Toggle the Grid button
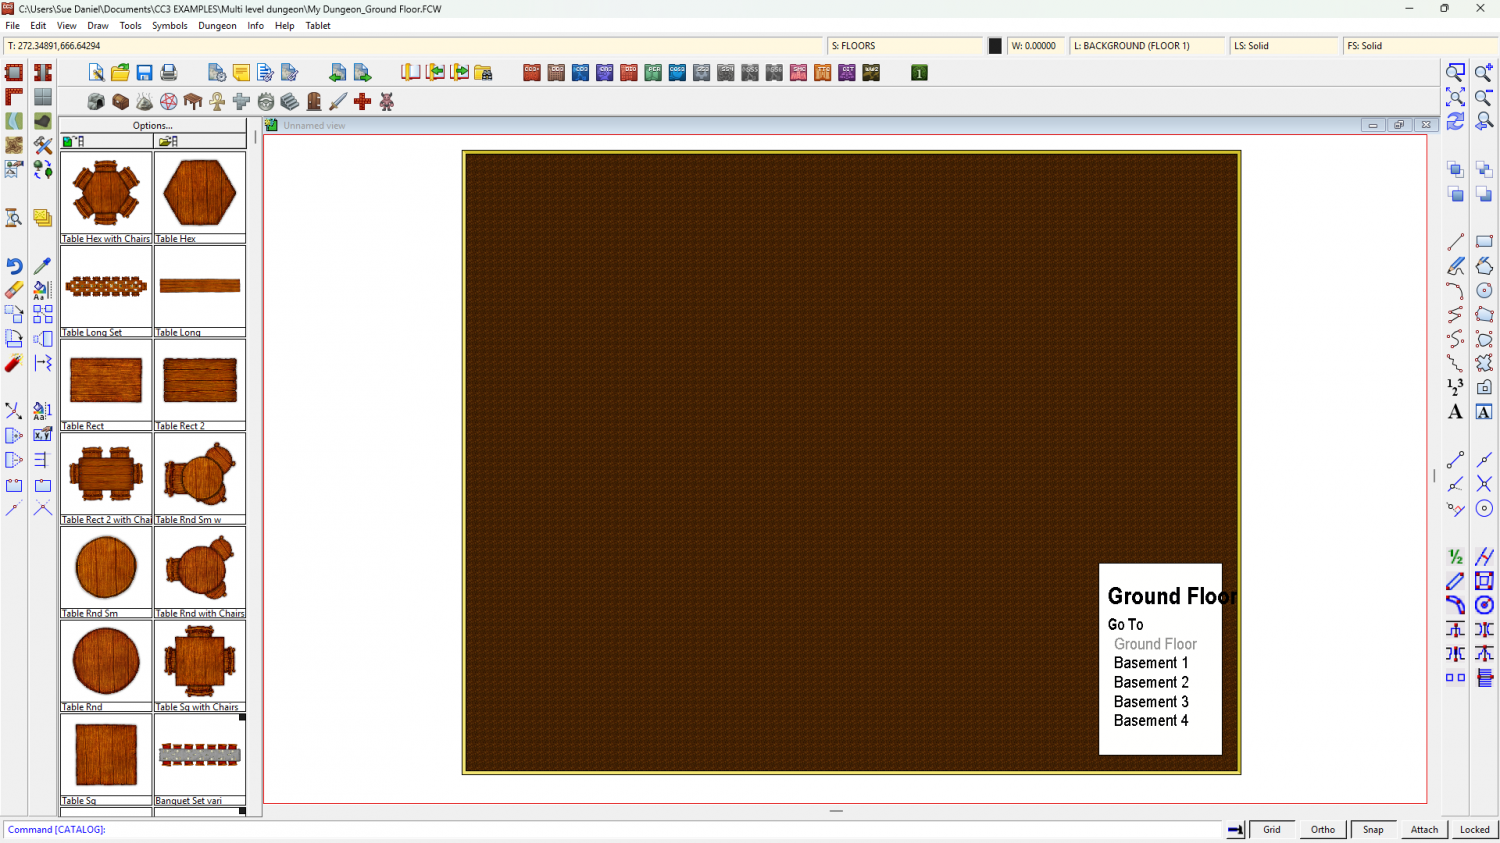 [1271, 829]
